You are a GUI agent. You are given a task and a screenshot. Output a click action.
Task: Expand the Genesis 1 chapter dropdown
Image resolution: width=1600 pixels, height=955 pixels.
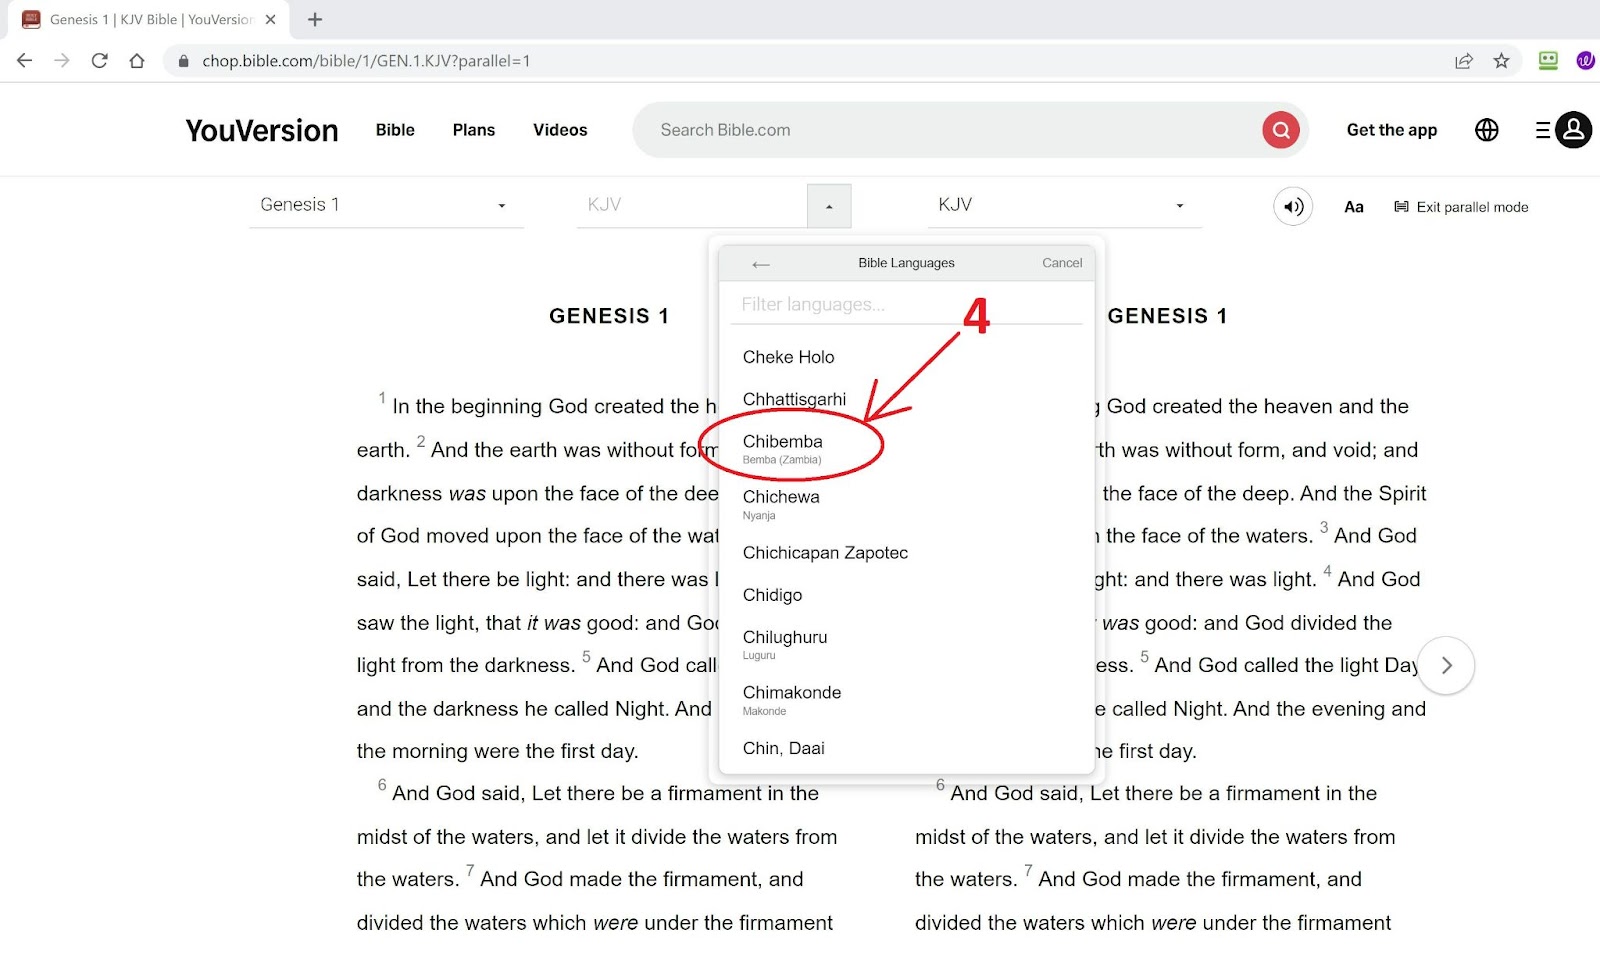[386, 205]
